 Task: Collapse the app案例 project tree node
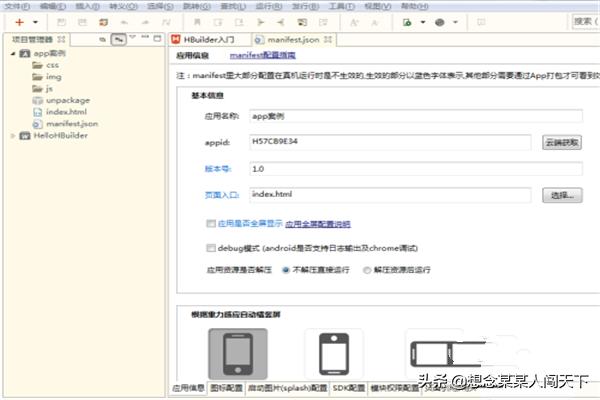[11, 53]
